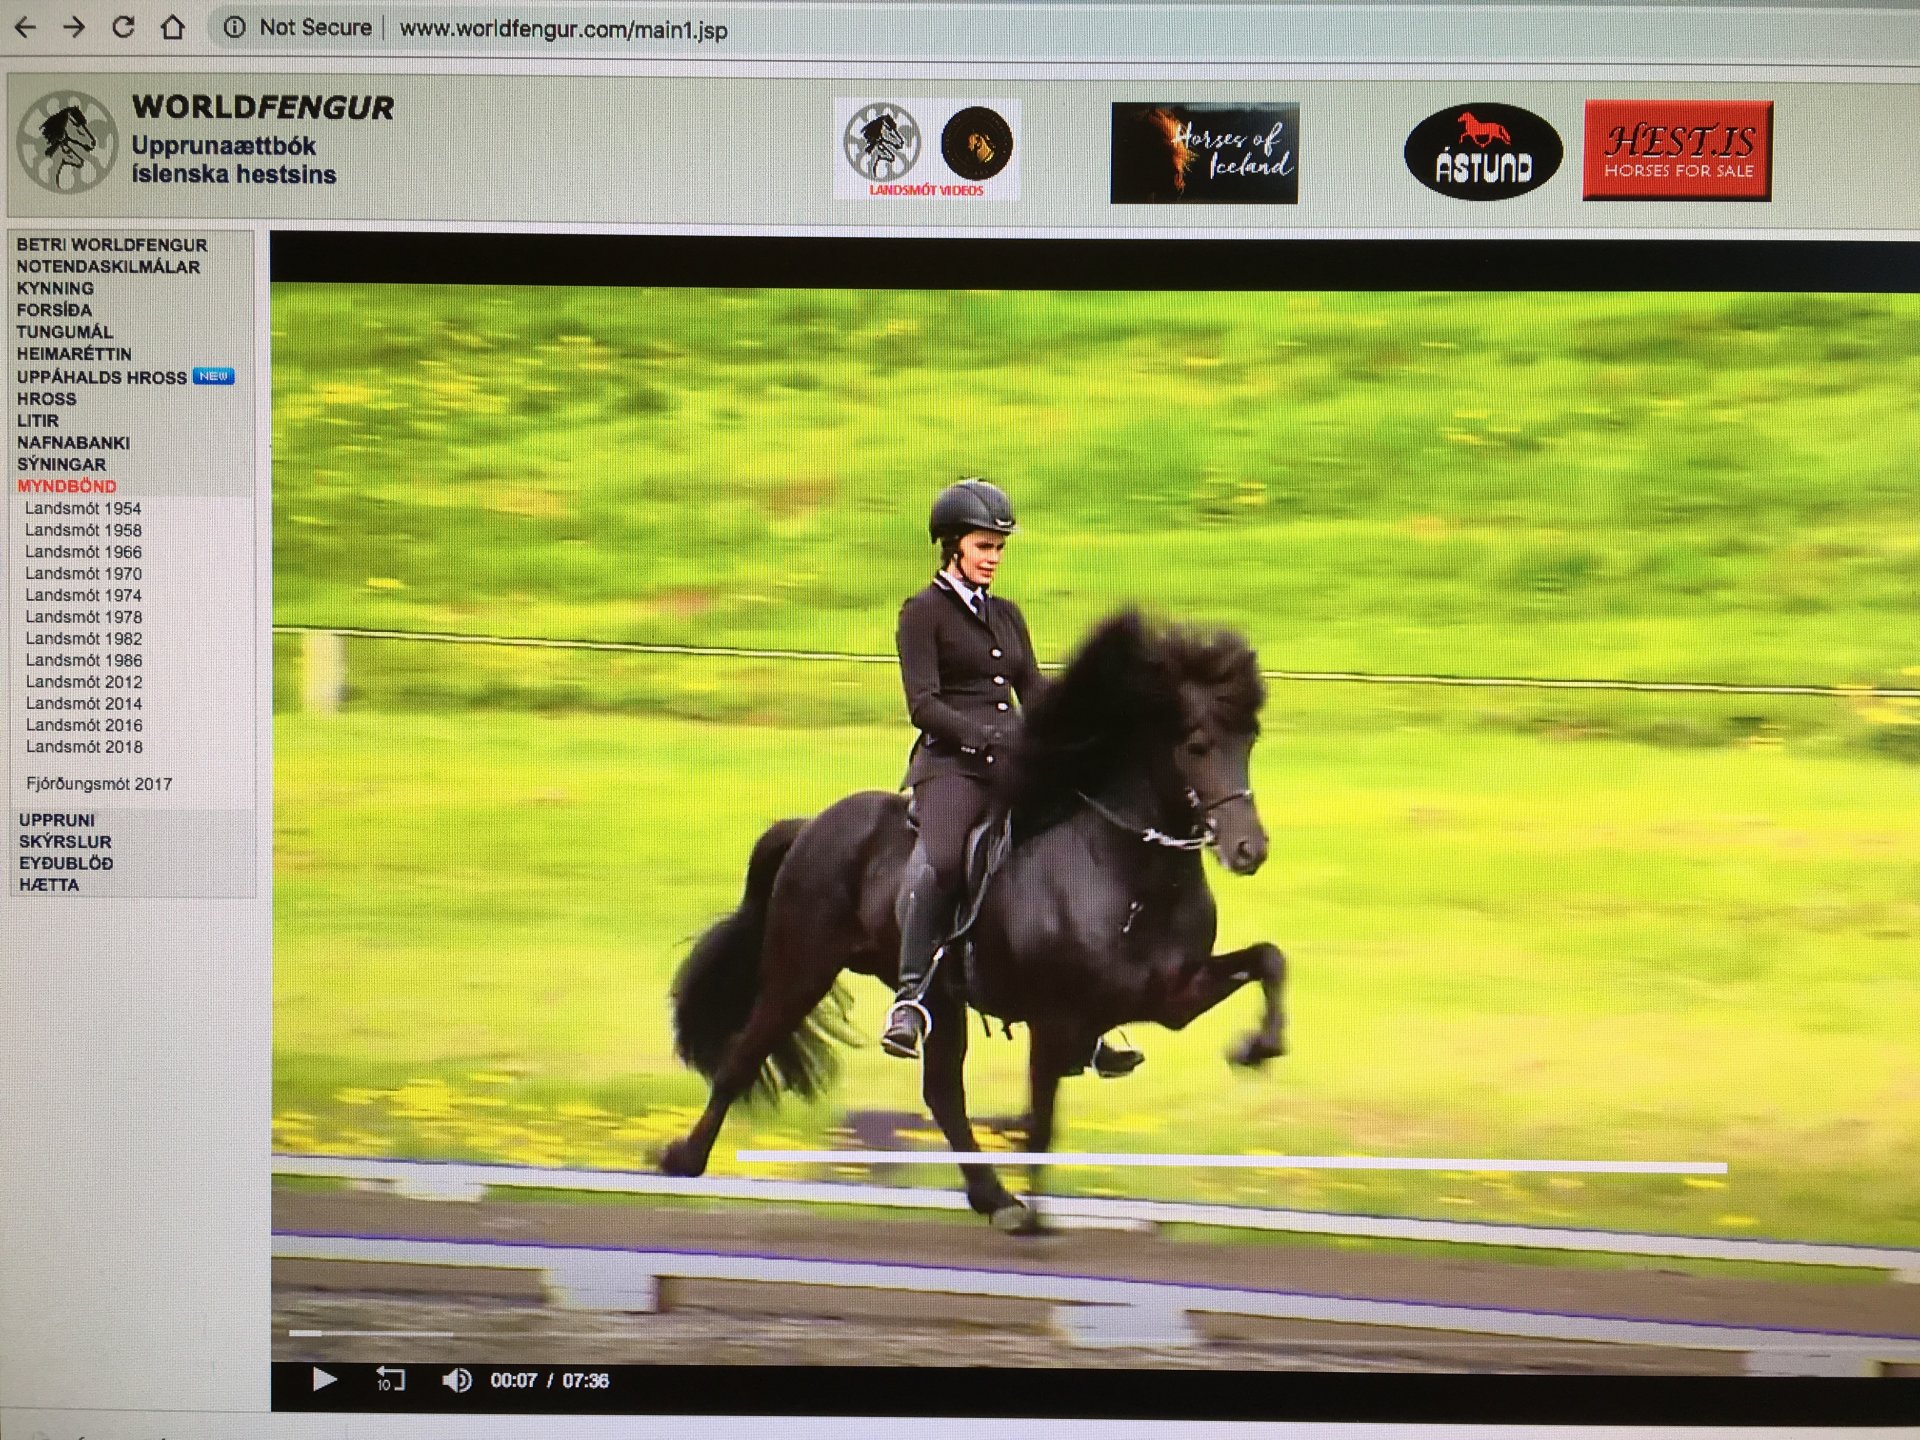The width and height of the screenshot is (1920, 1440).
Task: Open LITIR menu item
Action: coord(38,421)
